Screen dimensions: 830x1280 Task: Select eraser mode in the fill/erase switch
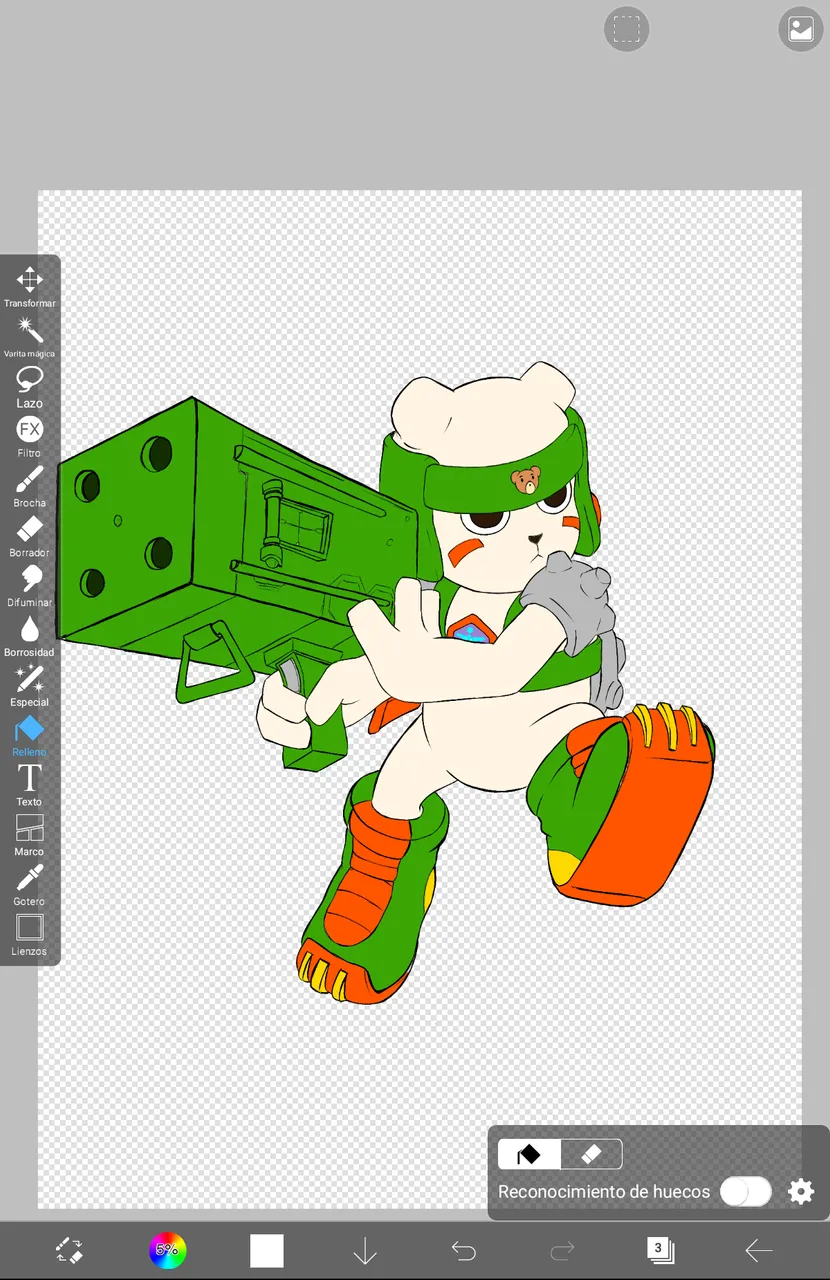coord(591,1155)
